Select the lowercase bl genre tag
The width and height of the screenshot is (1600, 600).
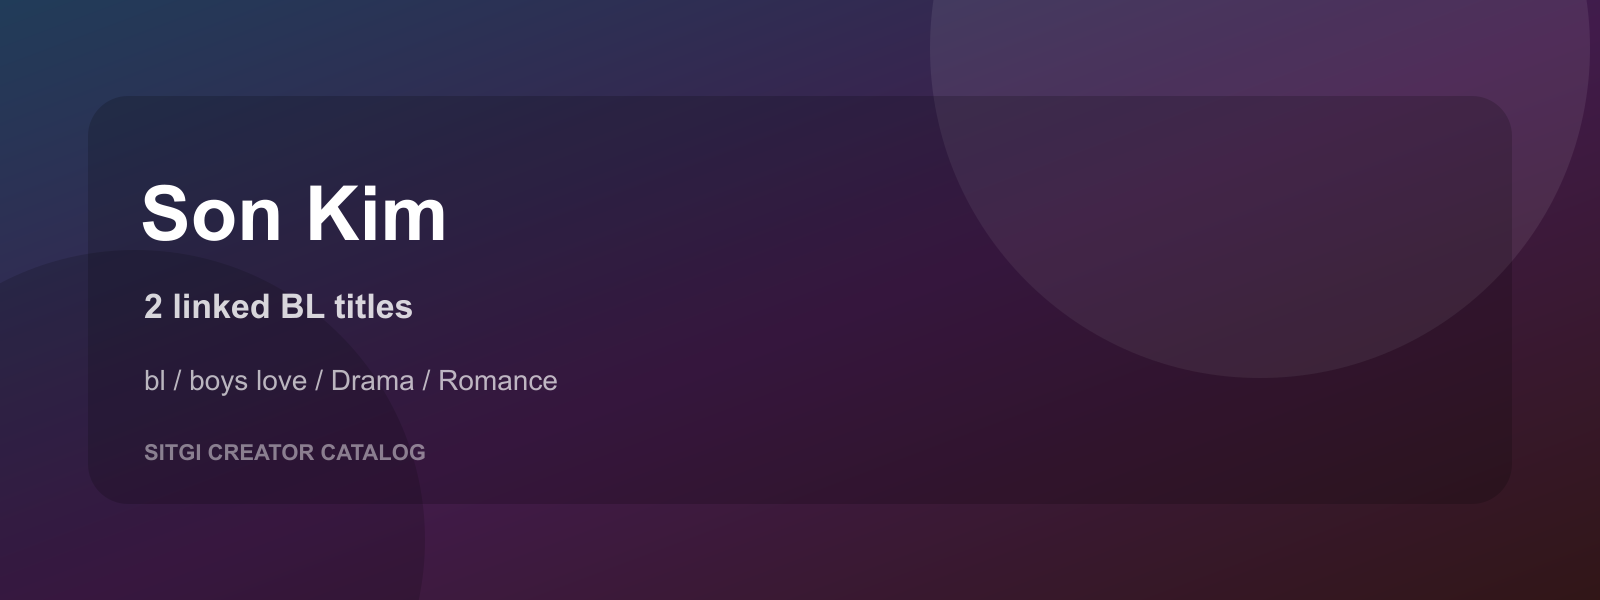pyautogui.click(x=154, y=380)
